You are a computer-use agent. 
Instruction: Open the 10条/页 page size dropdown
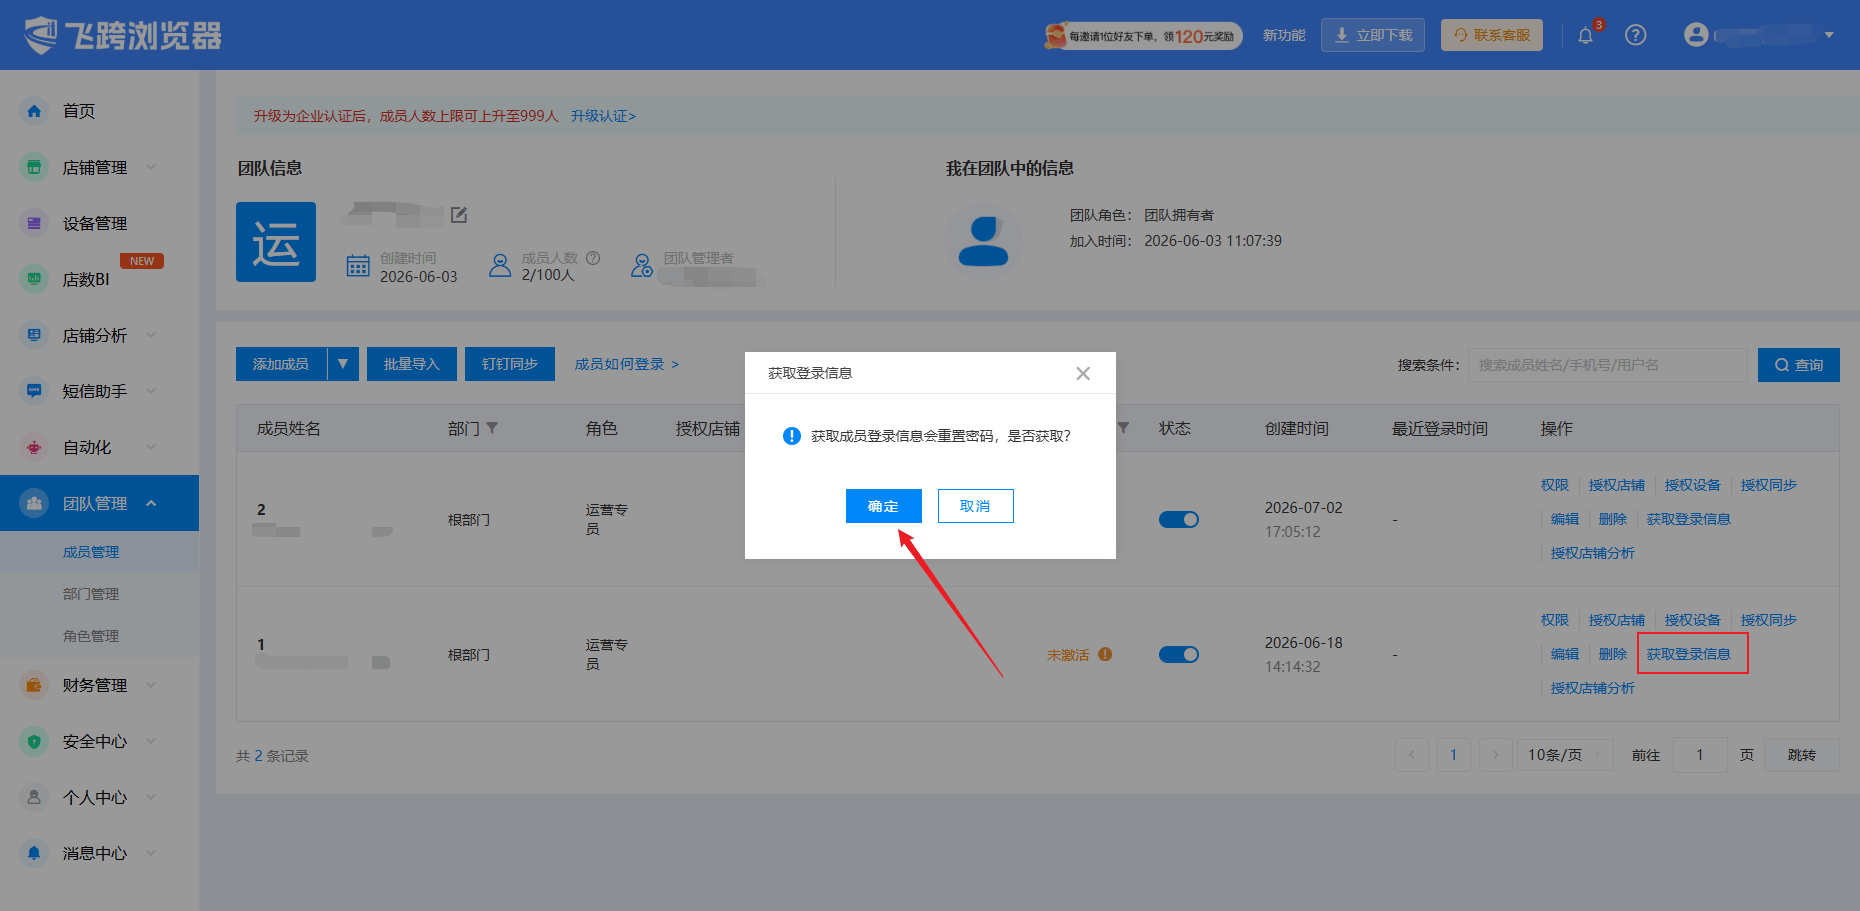click(1565, 755)
